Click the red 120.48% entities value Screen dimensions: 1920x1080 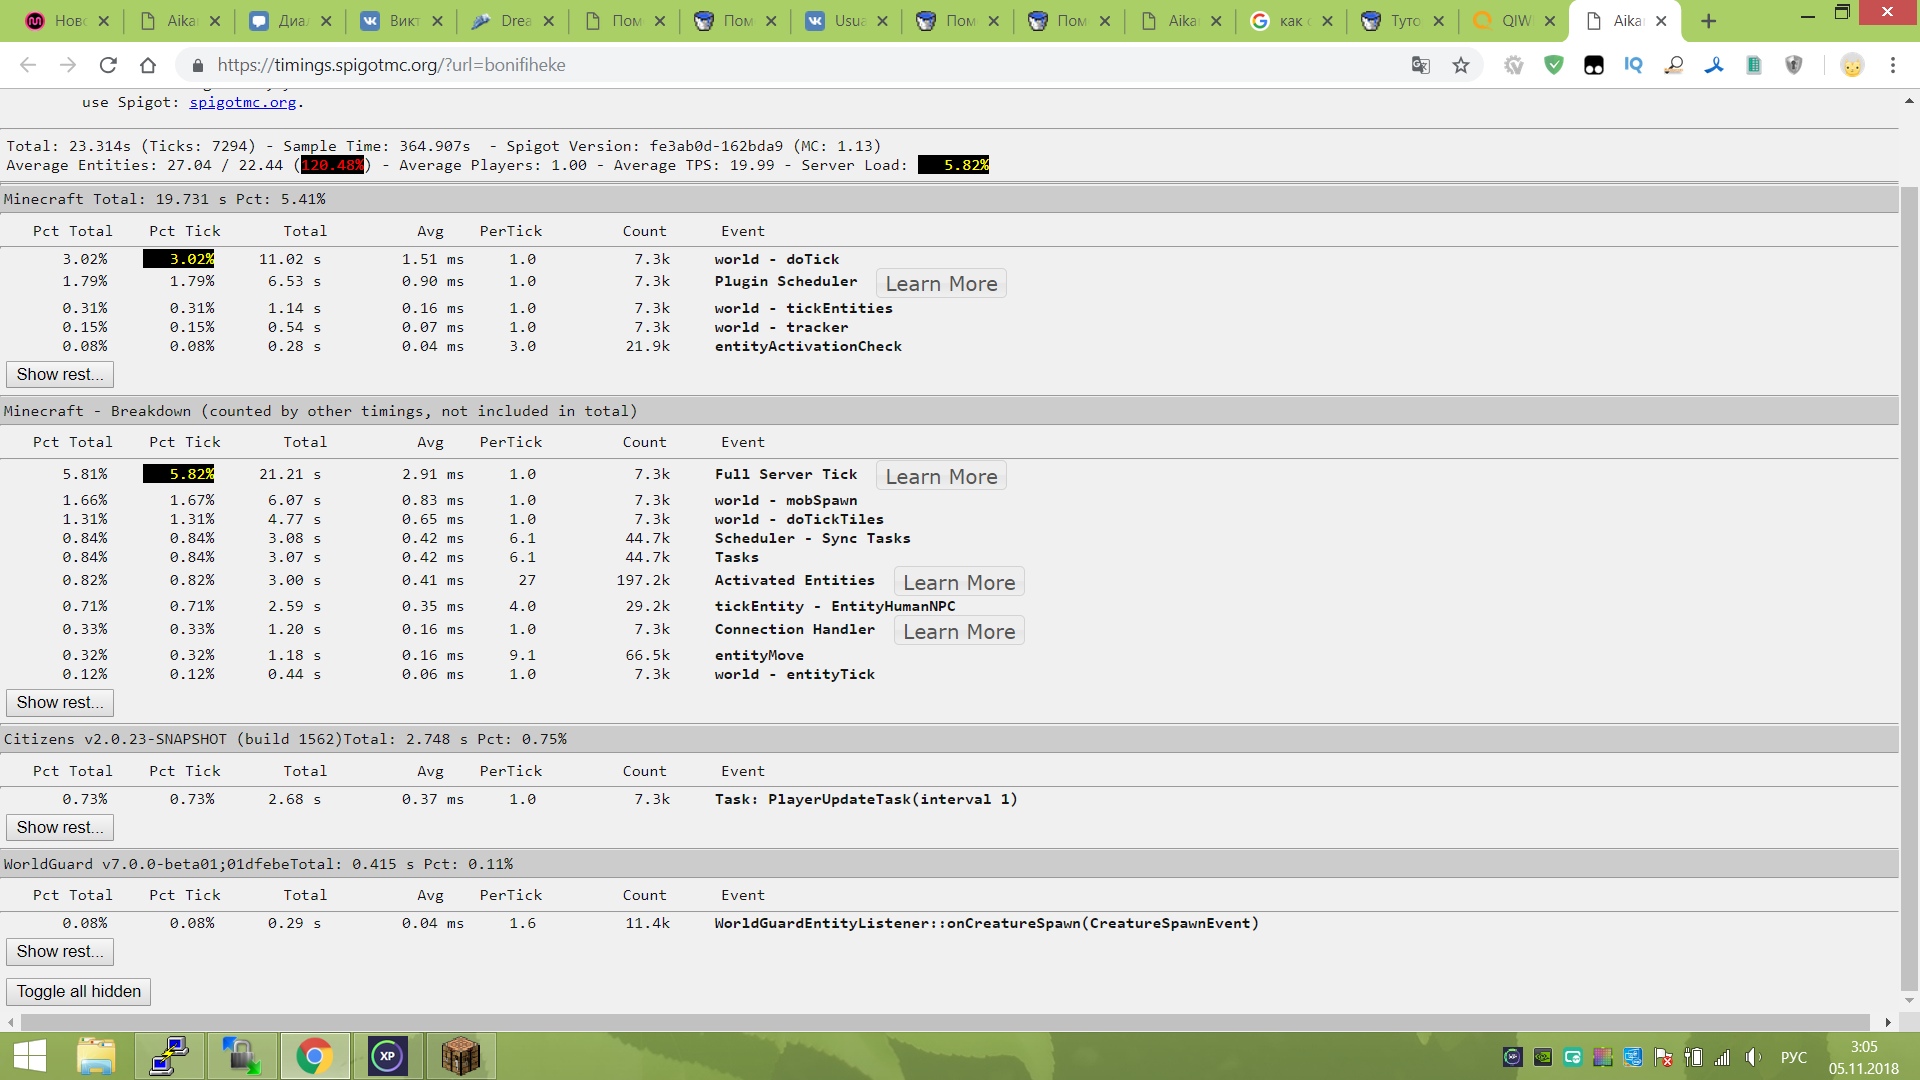pyautogui.click(x=333, y=165)
